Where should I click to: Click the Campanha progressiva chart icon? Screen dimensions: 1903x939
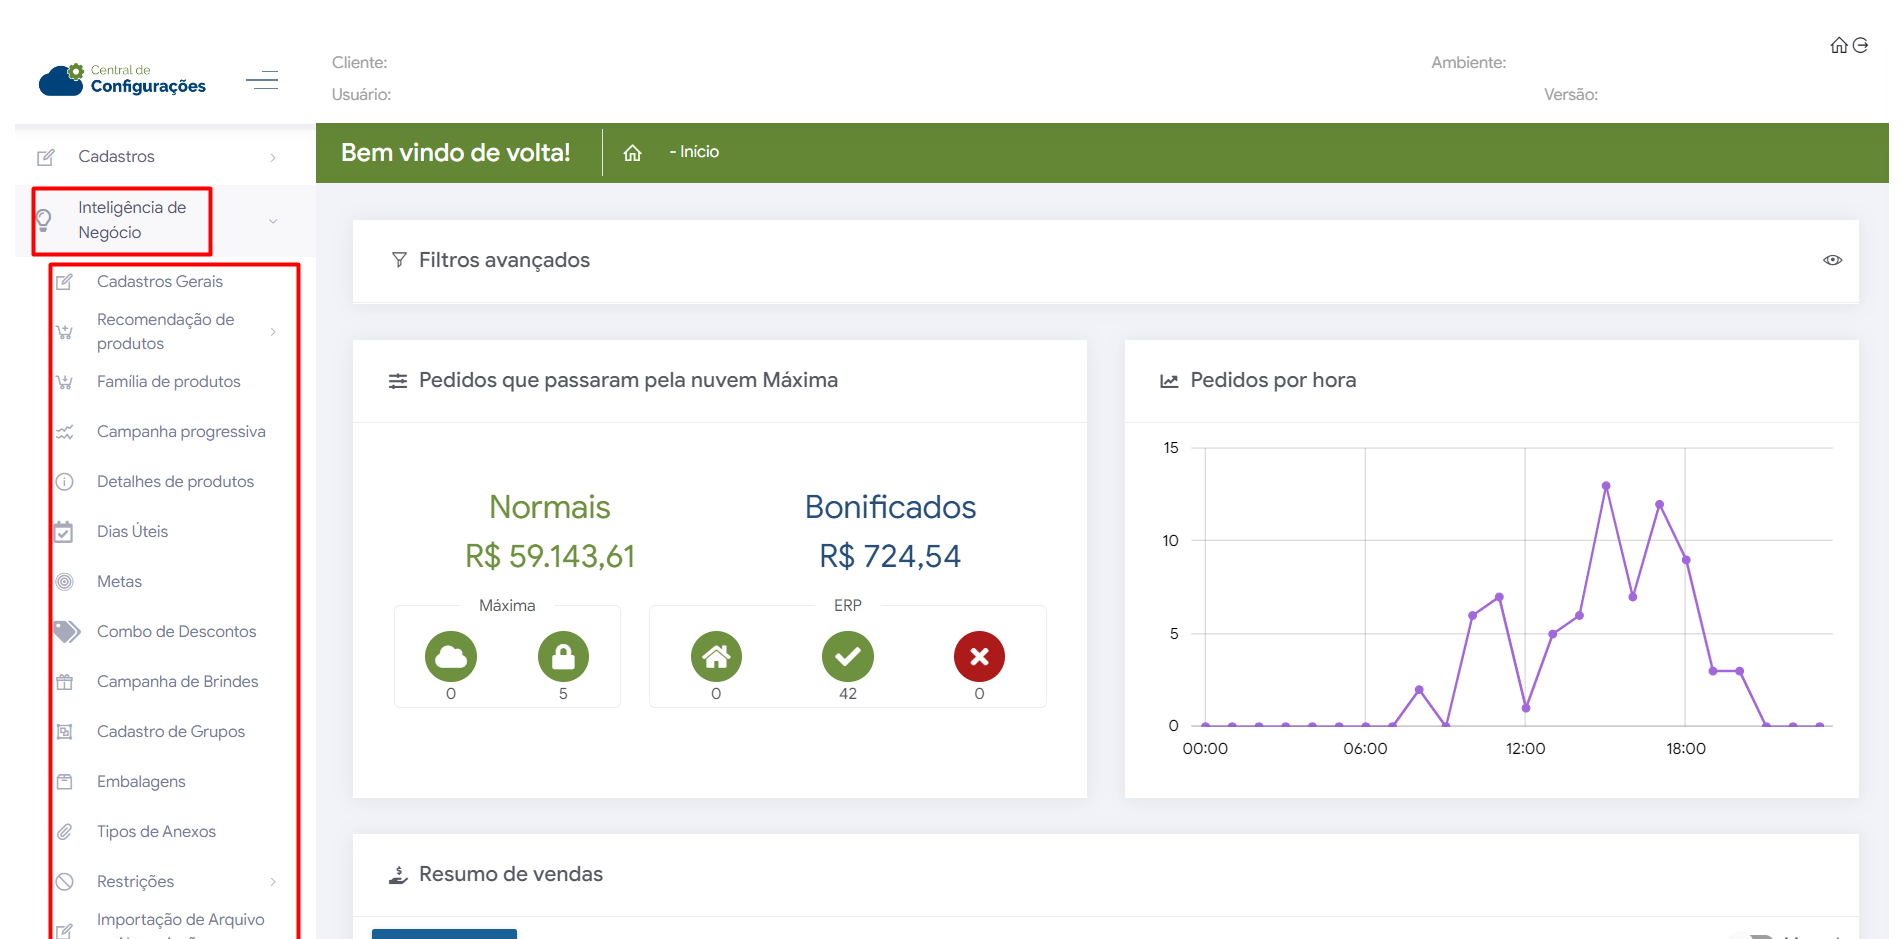tap(64, 432)
